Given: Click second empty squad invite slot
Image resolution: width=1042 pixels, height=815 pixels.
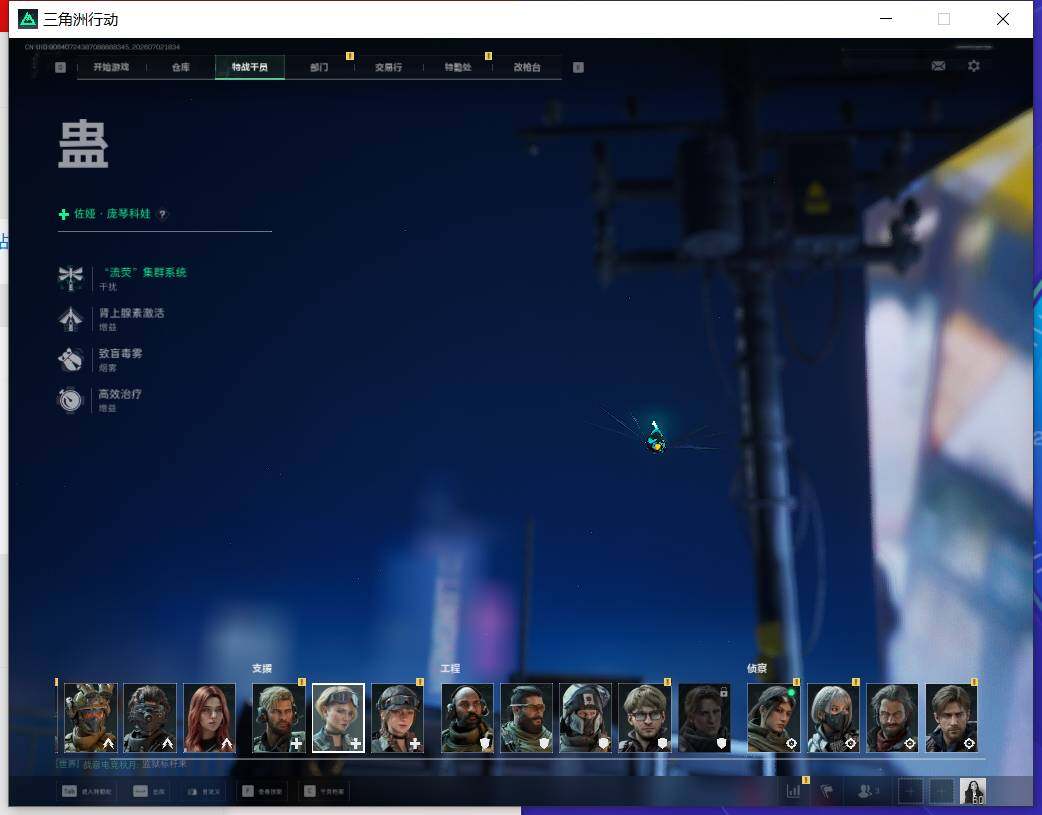Looking at the screenshot, I should point(941,791).
